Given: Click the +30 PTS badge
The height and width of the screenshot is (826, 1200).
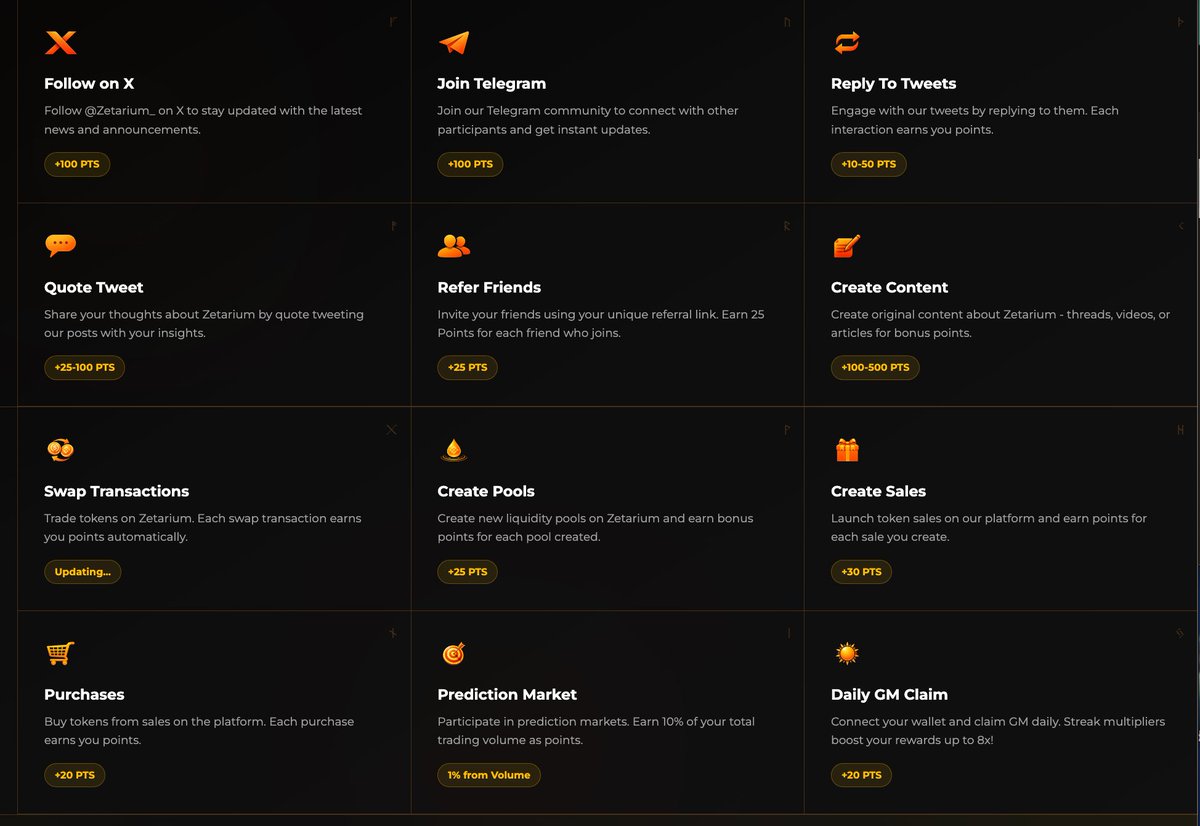Looking at the screenshot, I should (861, 572).
